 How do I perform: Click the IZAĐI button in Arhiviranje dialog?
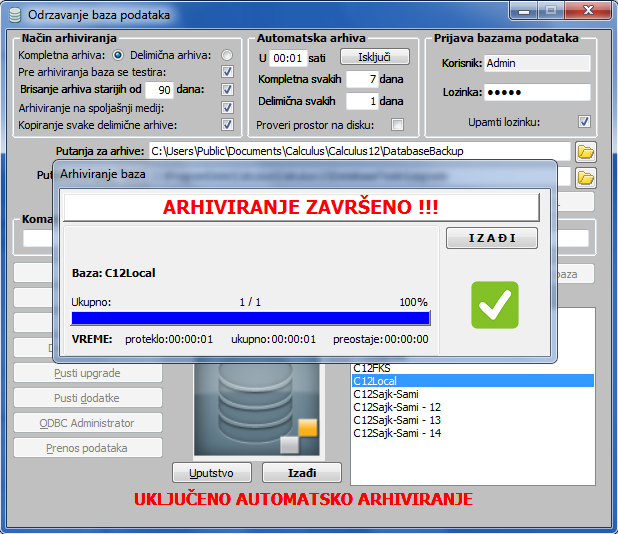coord(491,238)
